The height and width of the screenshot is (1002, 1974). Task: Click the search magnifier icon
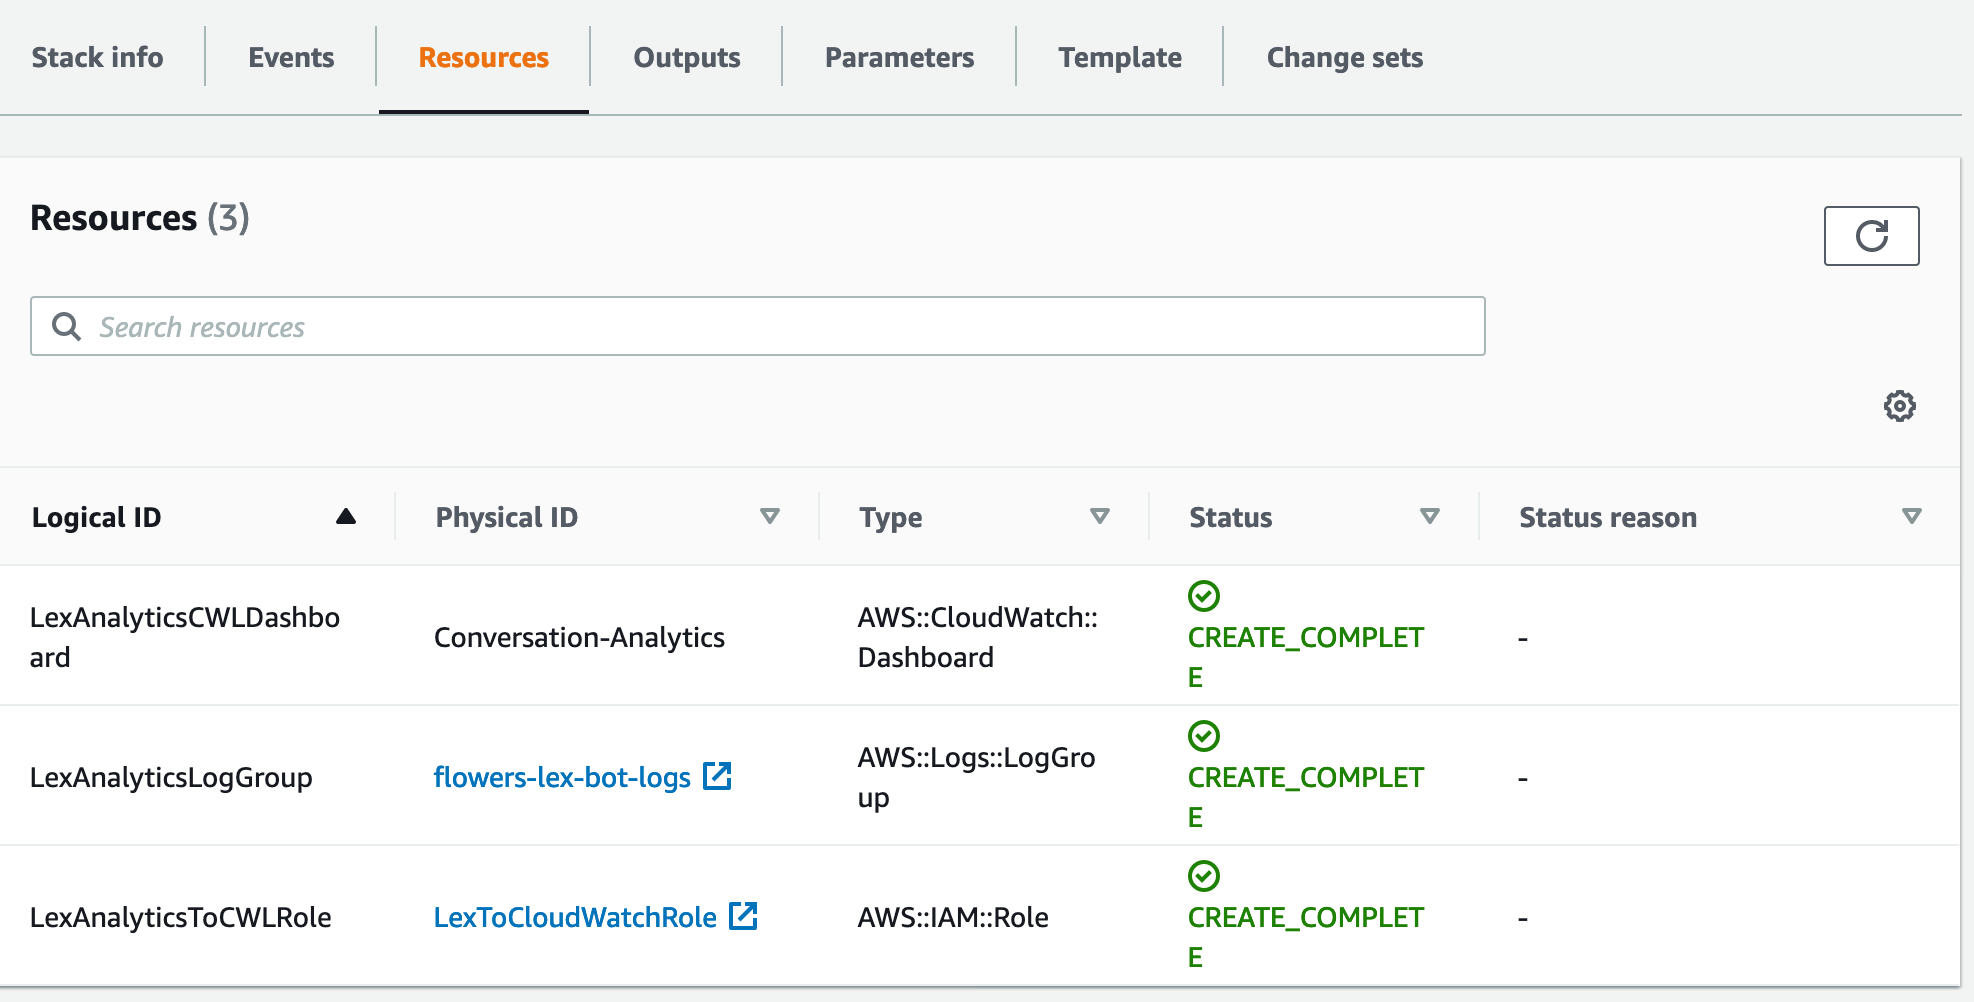(66, 326)
